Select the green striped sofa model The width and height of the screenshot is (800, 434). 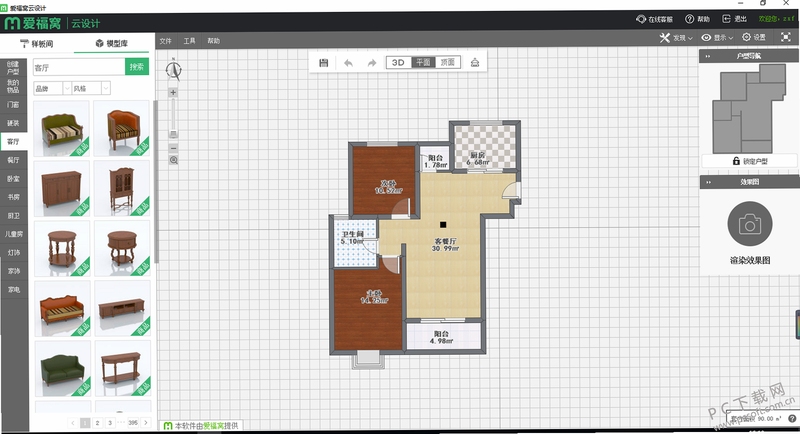[62, 128]
